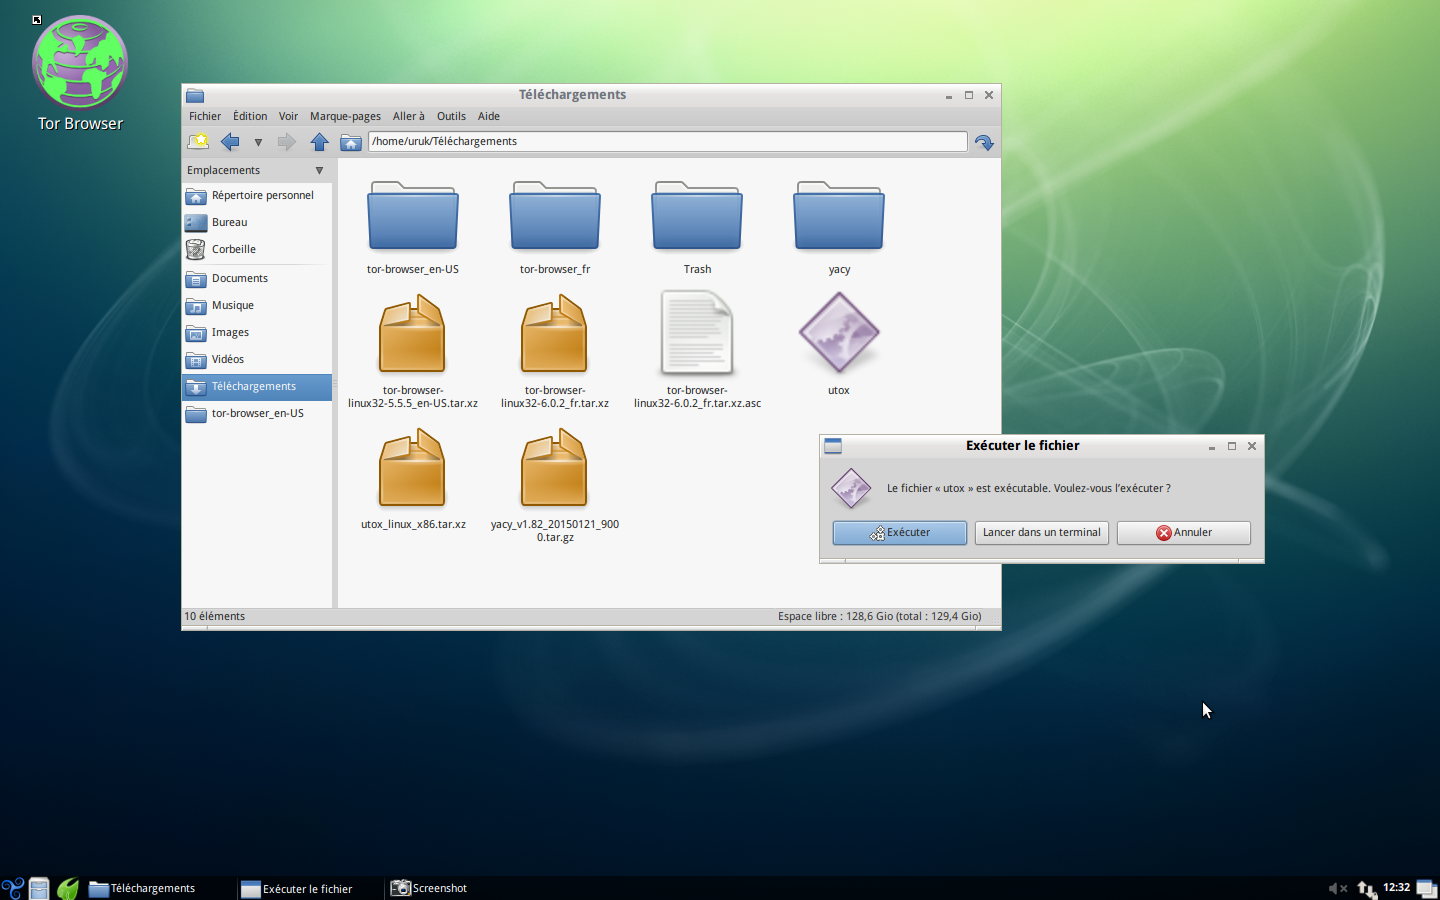
Task: Select Images in the sidebar
Action: [x=257, y=333]
